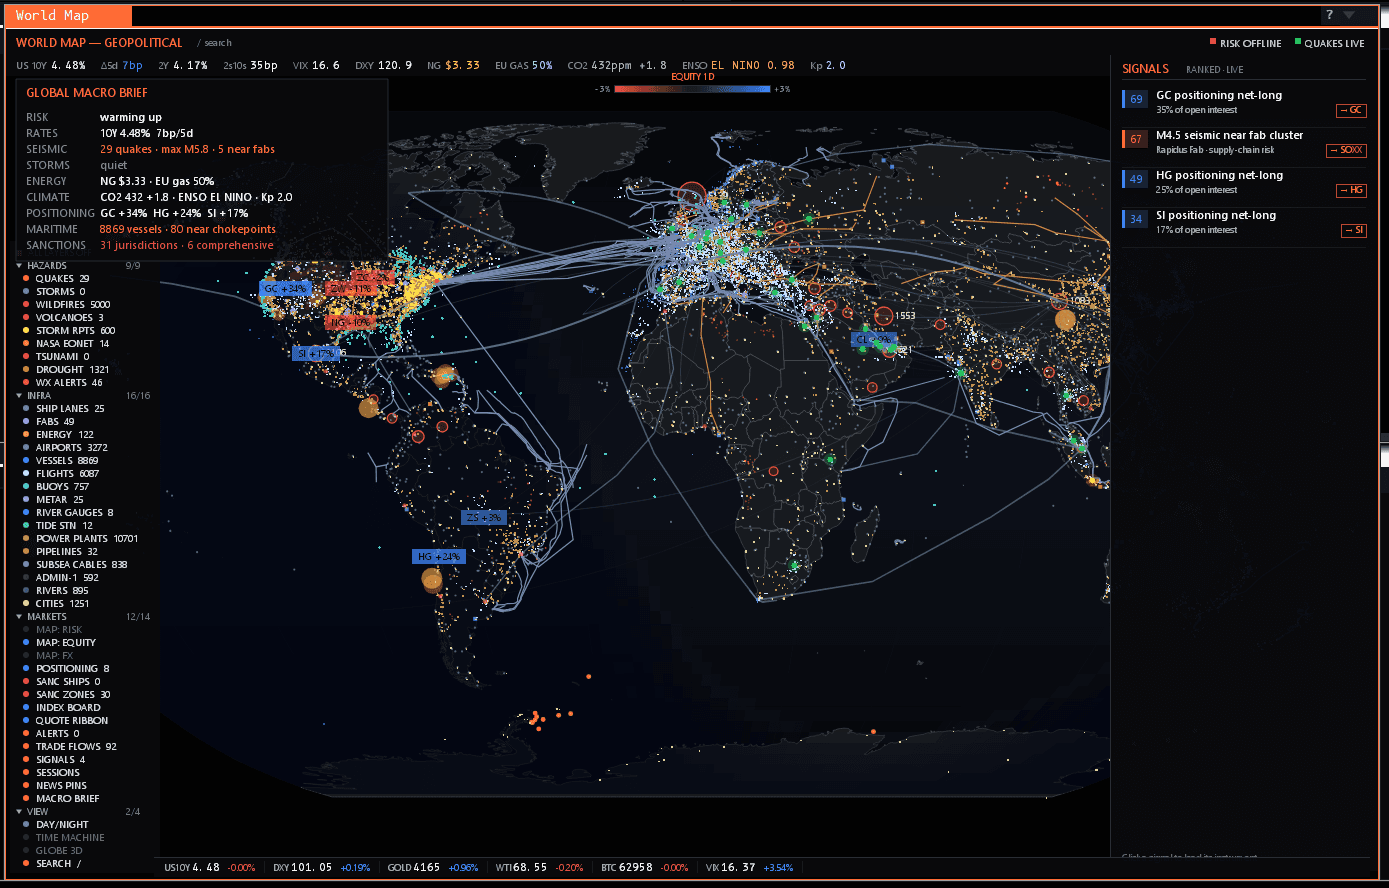Toggle the NEWS PINS layer
The image size is (1389, 888).
click(x=54, y=785)
